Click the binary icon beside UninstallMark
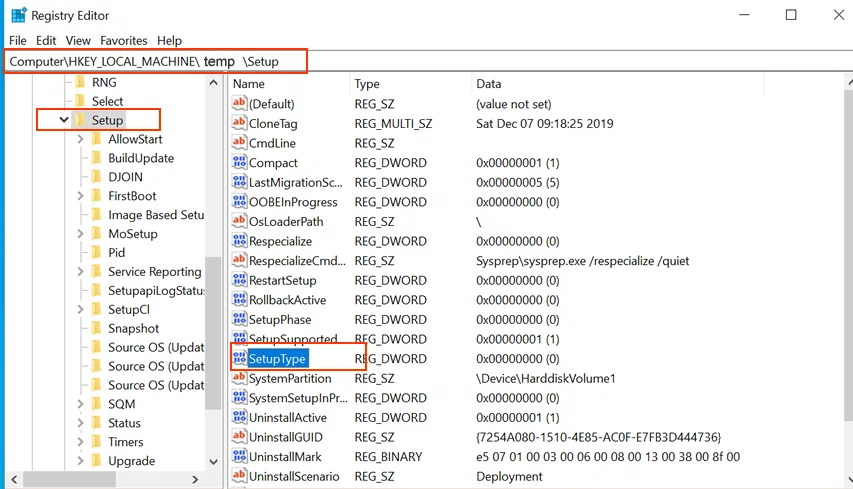Image resolution: width=853 pixels, height=489 pixels. point(239,456)
